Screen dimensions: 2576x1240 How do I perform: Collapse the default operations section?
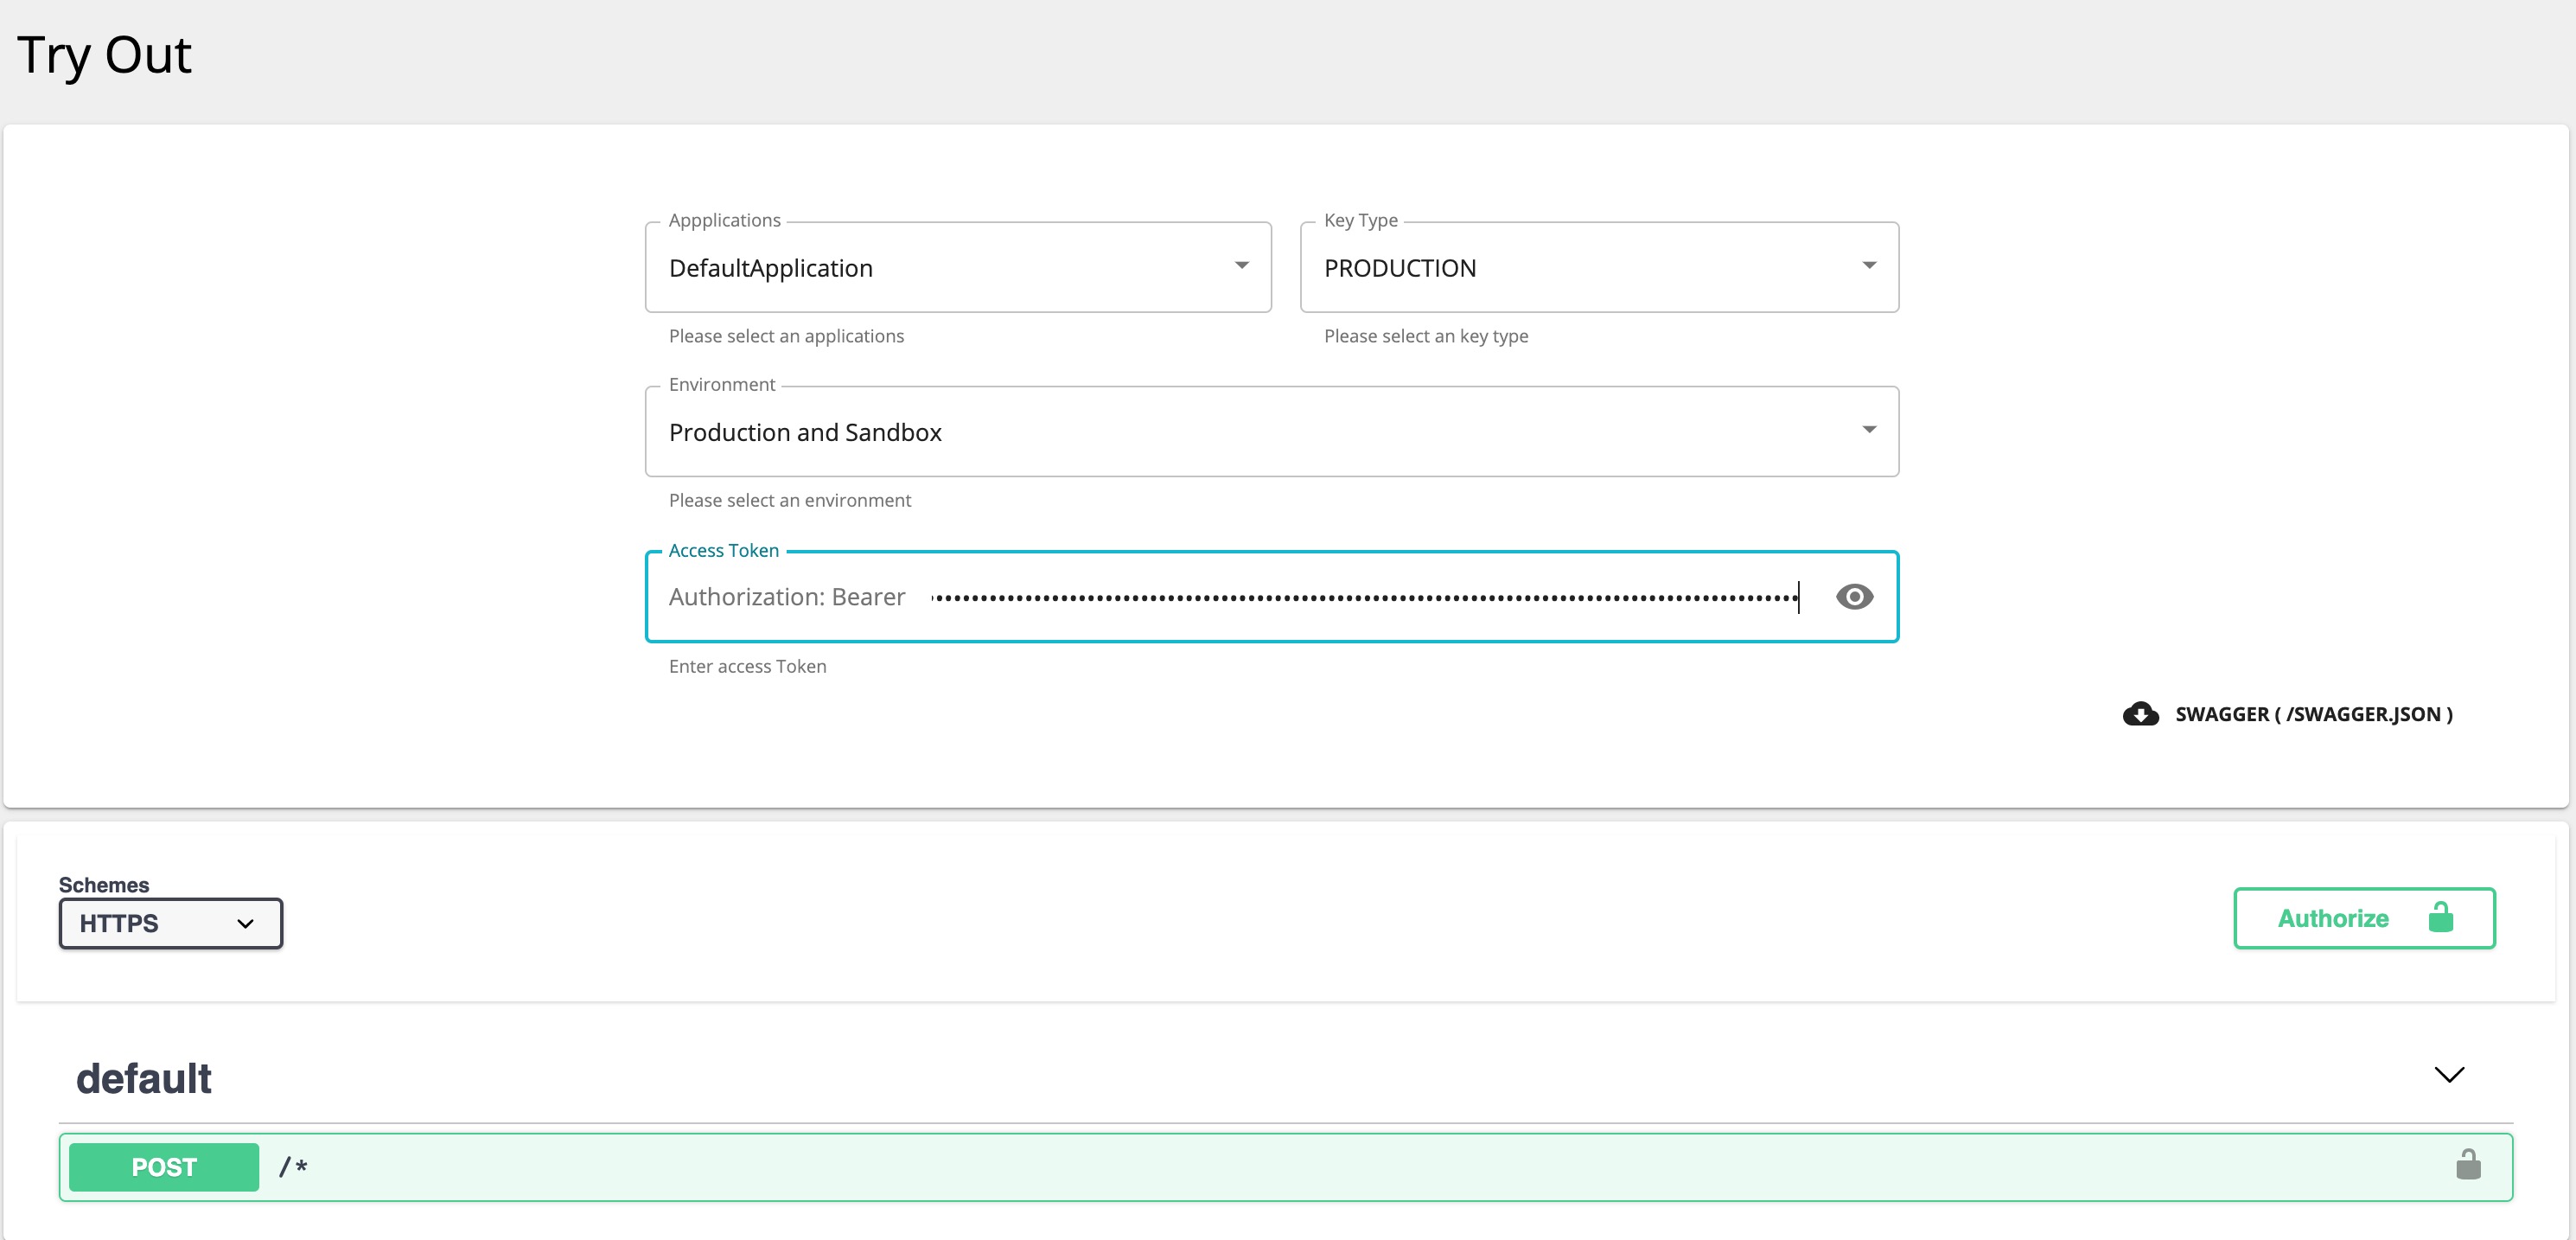(2449, 1075)
